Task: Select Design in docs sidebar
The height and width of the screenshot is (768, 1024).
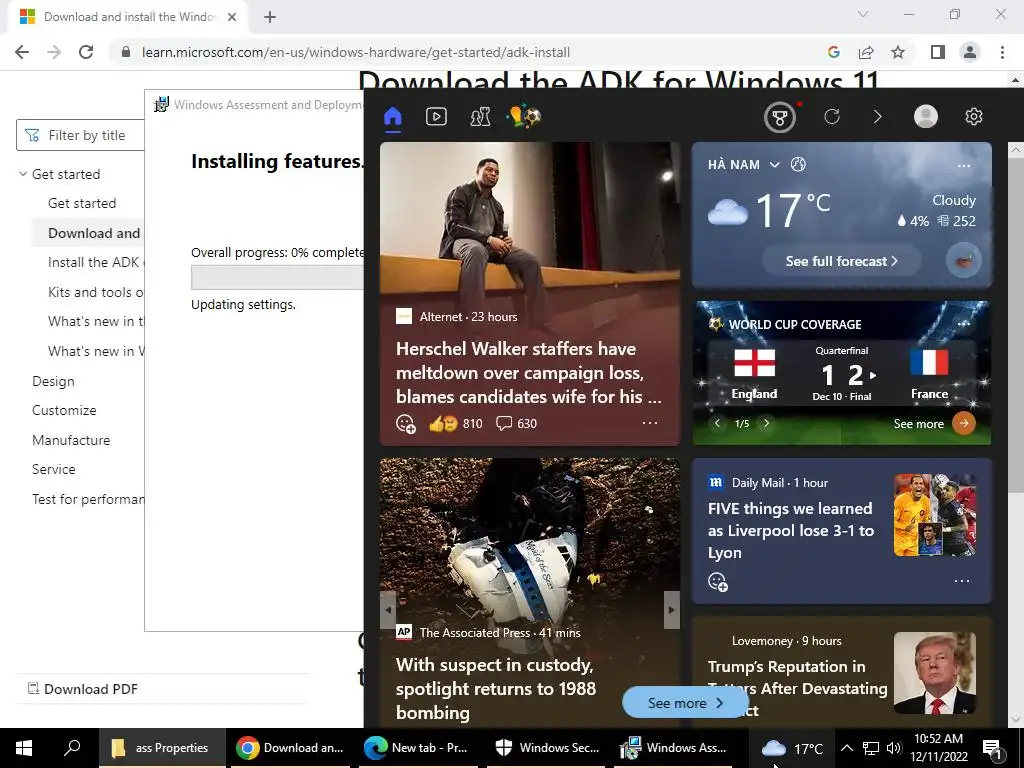Action: click(x=53, y=381)
